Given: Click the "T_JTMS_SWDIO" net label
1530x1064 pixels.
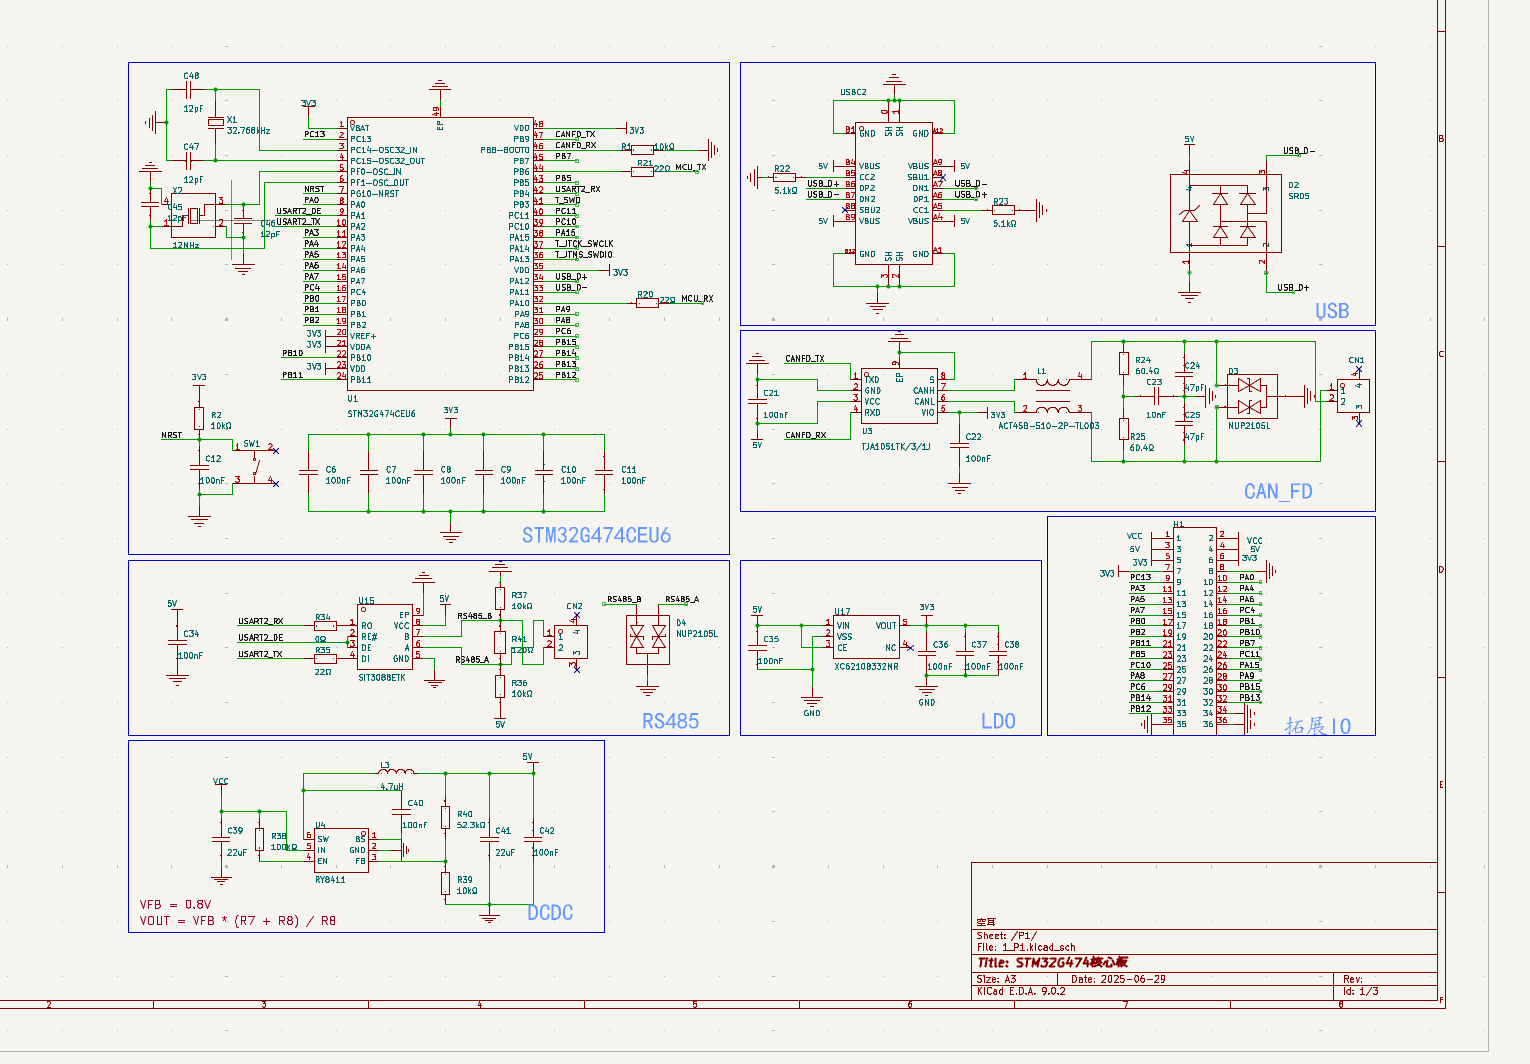Looking at the screenshot, I should pos(584,255).
